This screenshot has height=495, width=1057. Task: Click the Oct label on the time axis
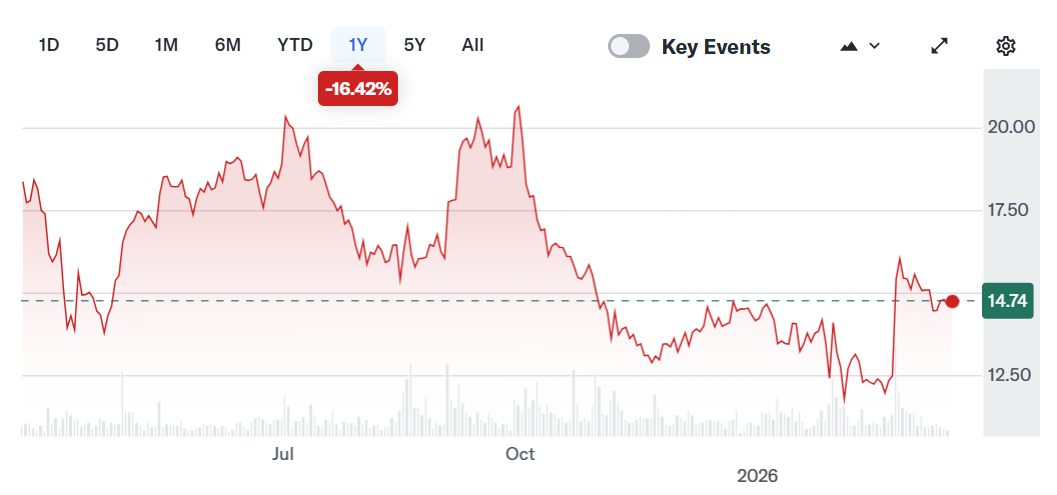520,454
